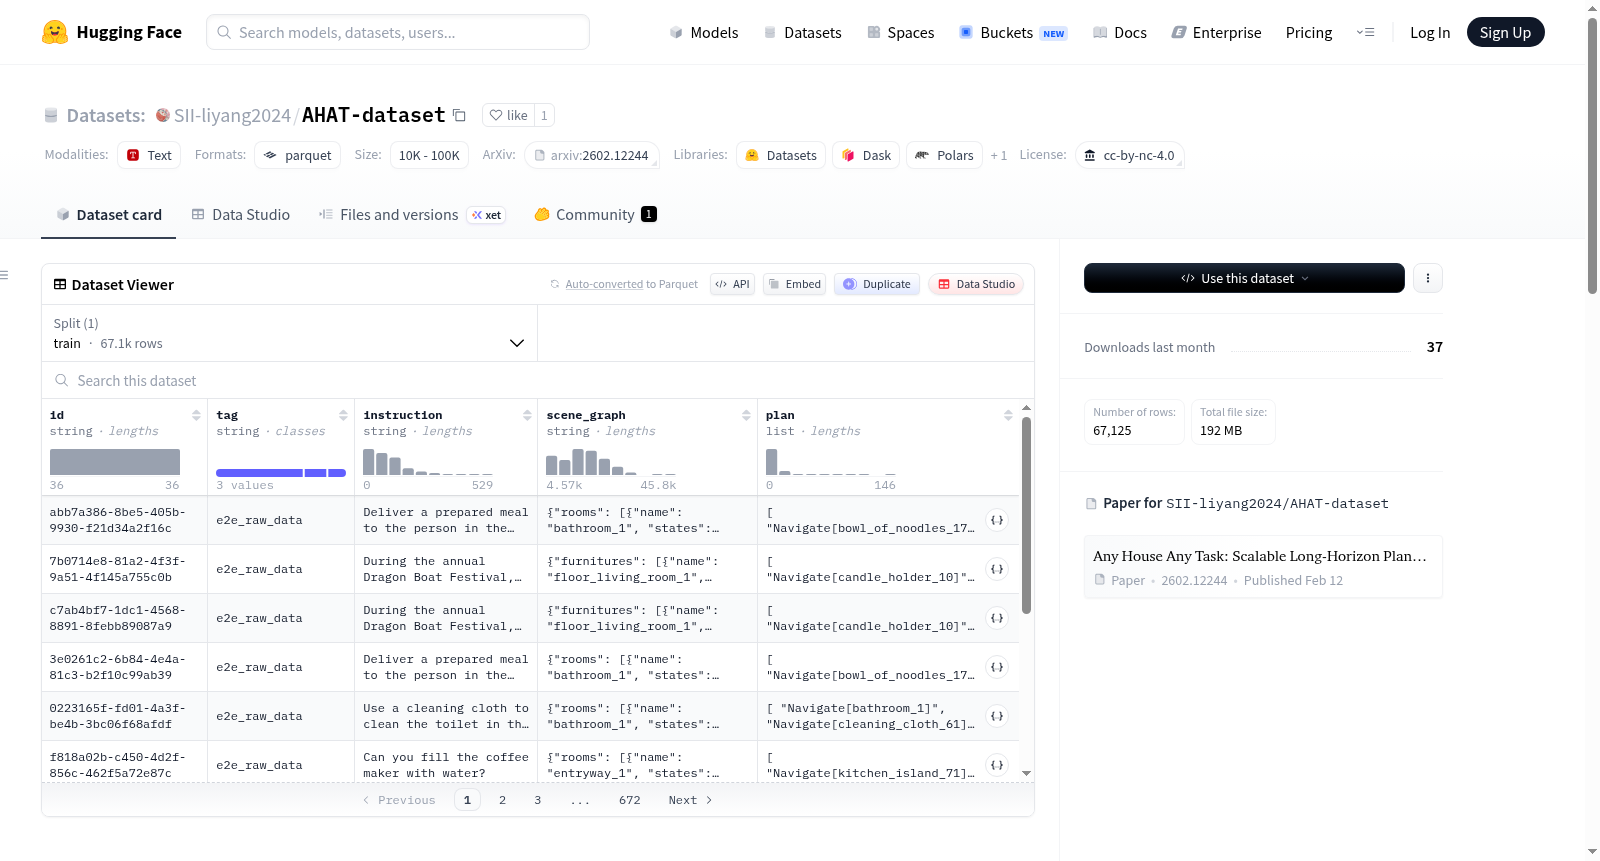Image resolution: width=1600 pixels, height=861 pixels.
Task: Open Buckets in the top navigation
Action: point(1013,32)
